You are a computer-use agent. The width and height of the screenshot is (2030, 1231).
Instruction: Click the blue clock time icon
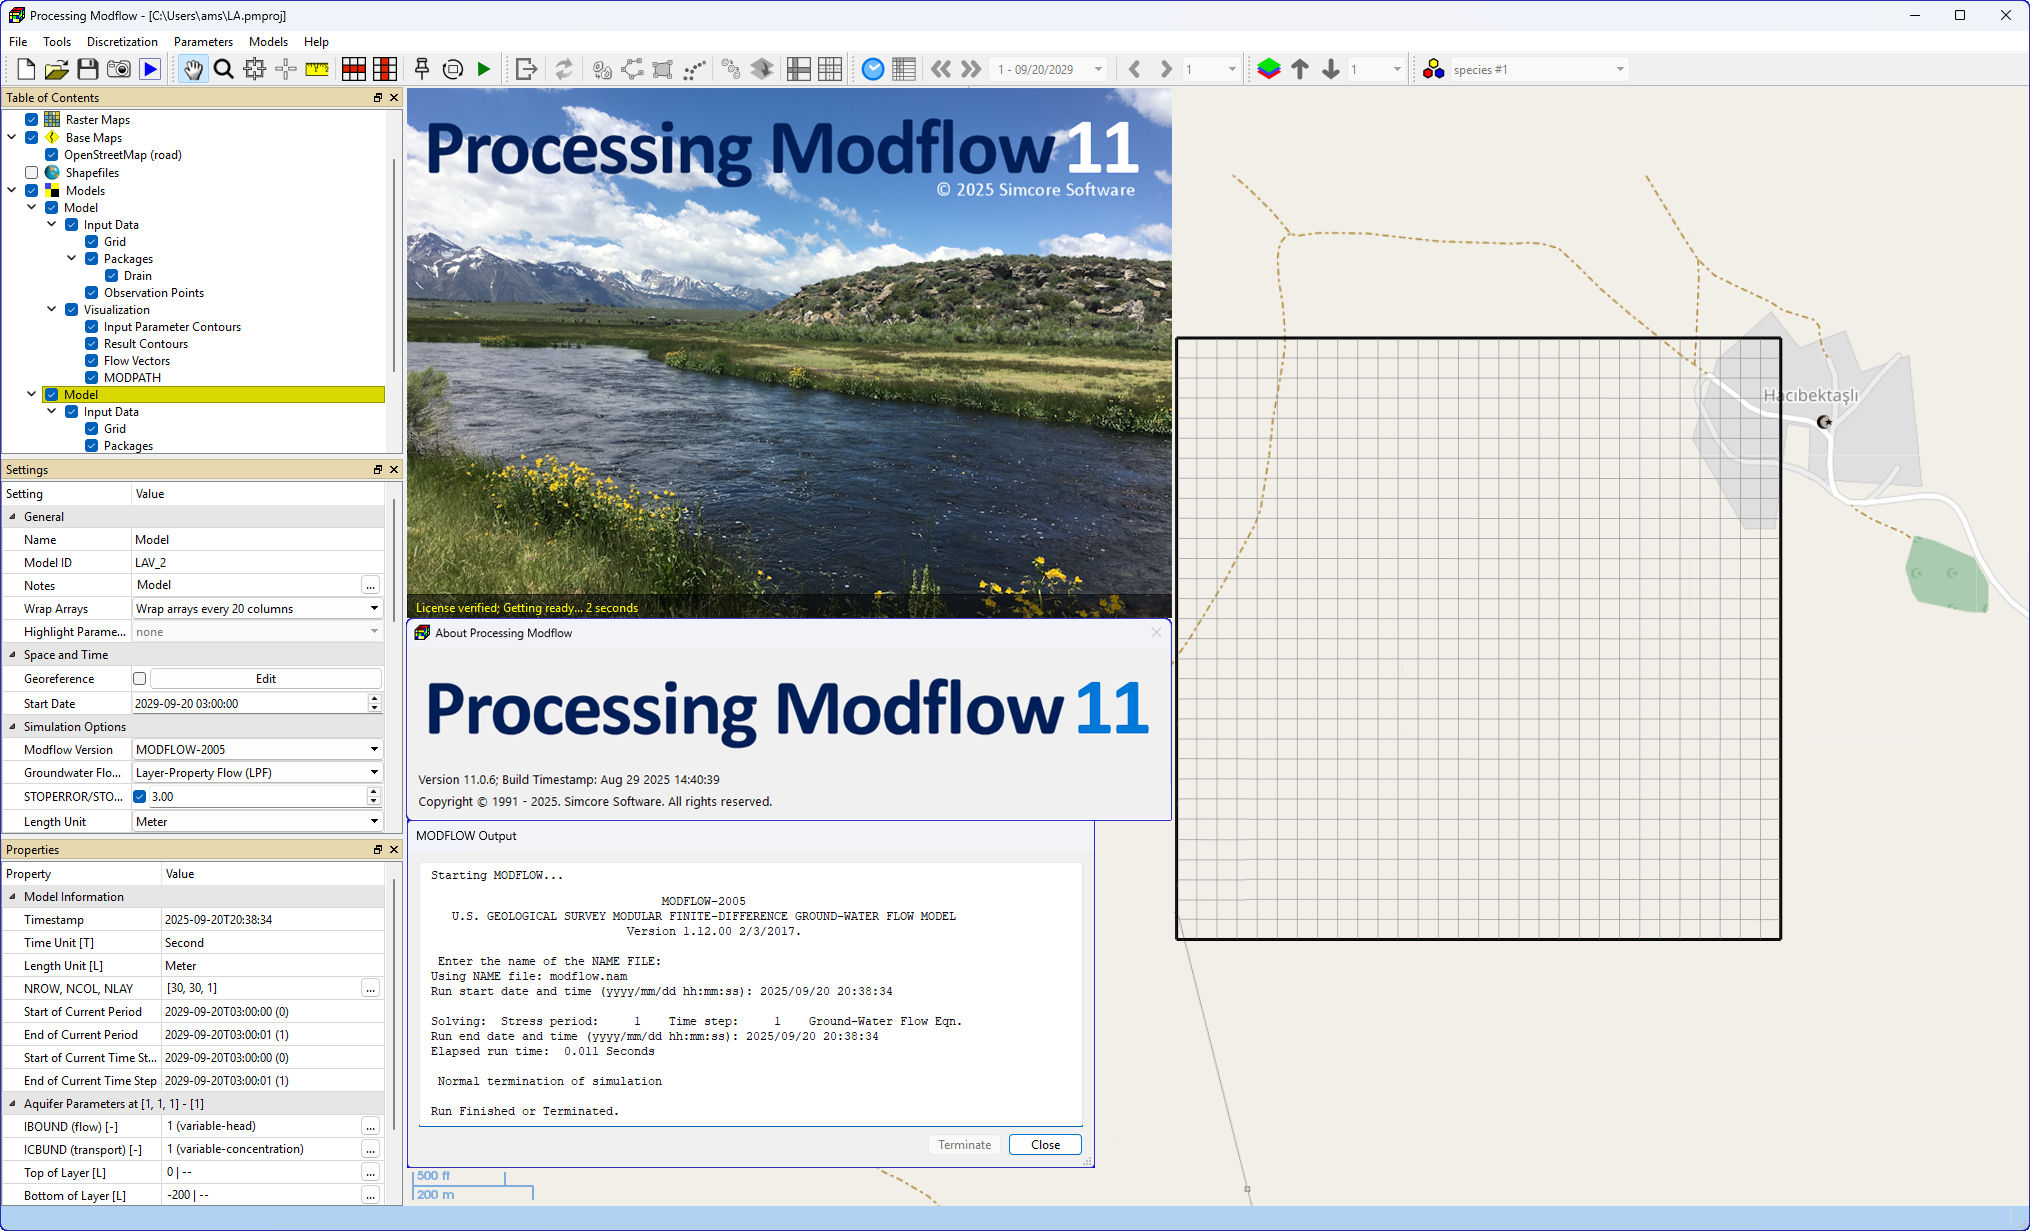coord(873,69)
